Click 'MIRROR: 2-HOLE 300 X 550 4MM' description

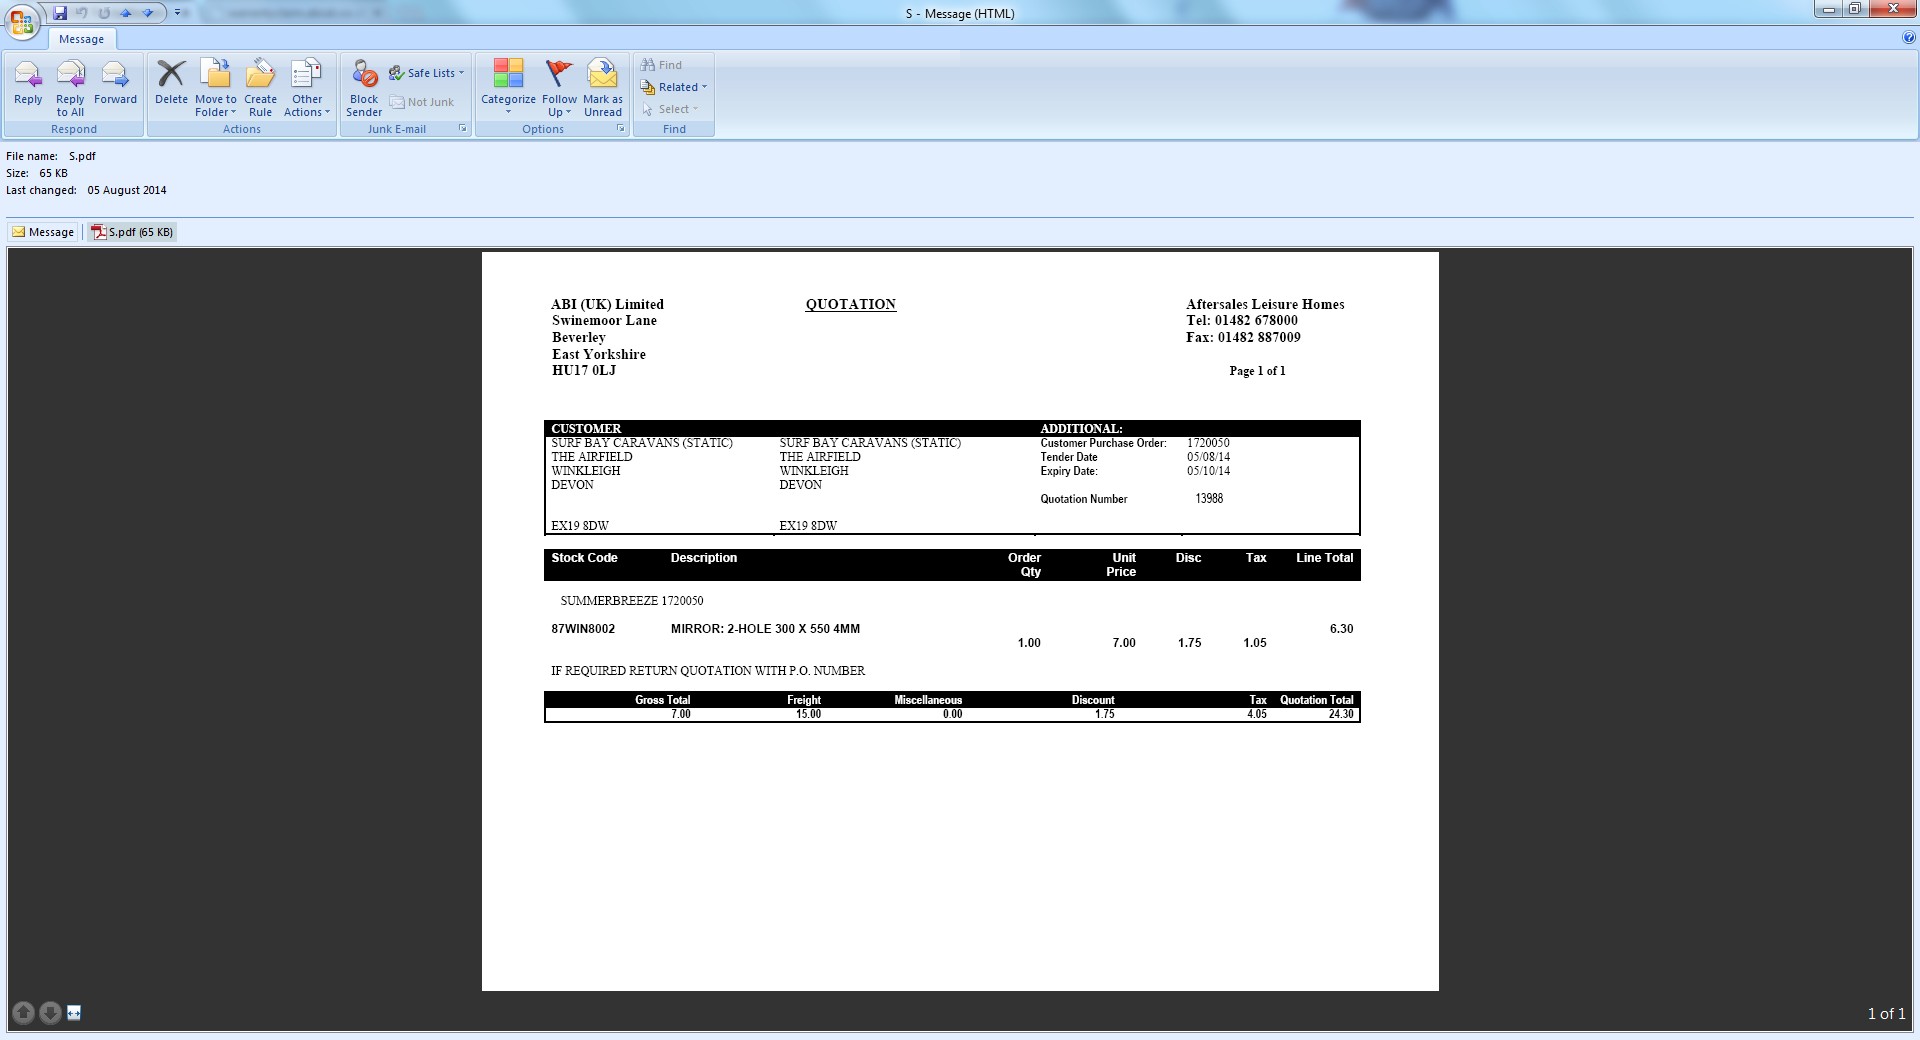765,629
